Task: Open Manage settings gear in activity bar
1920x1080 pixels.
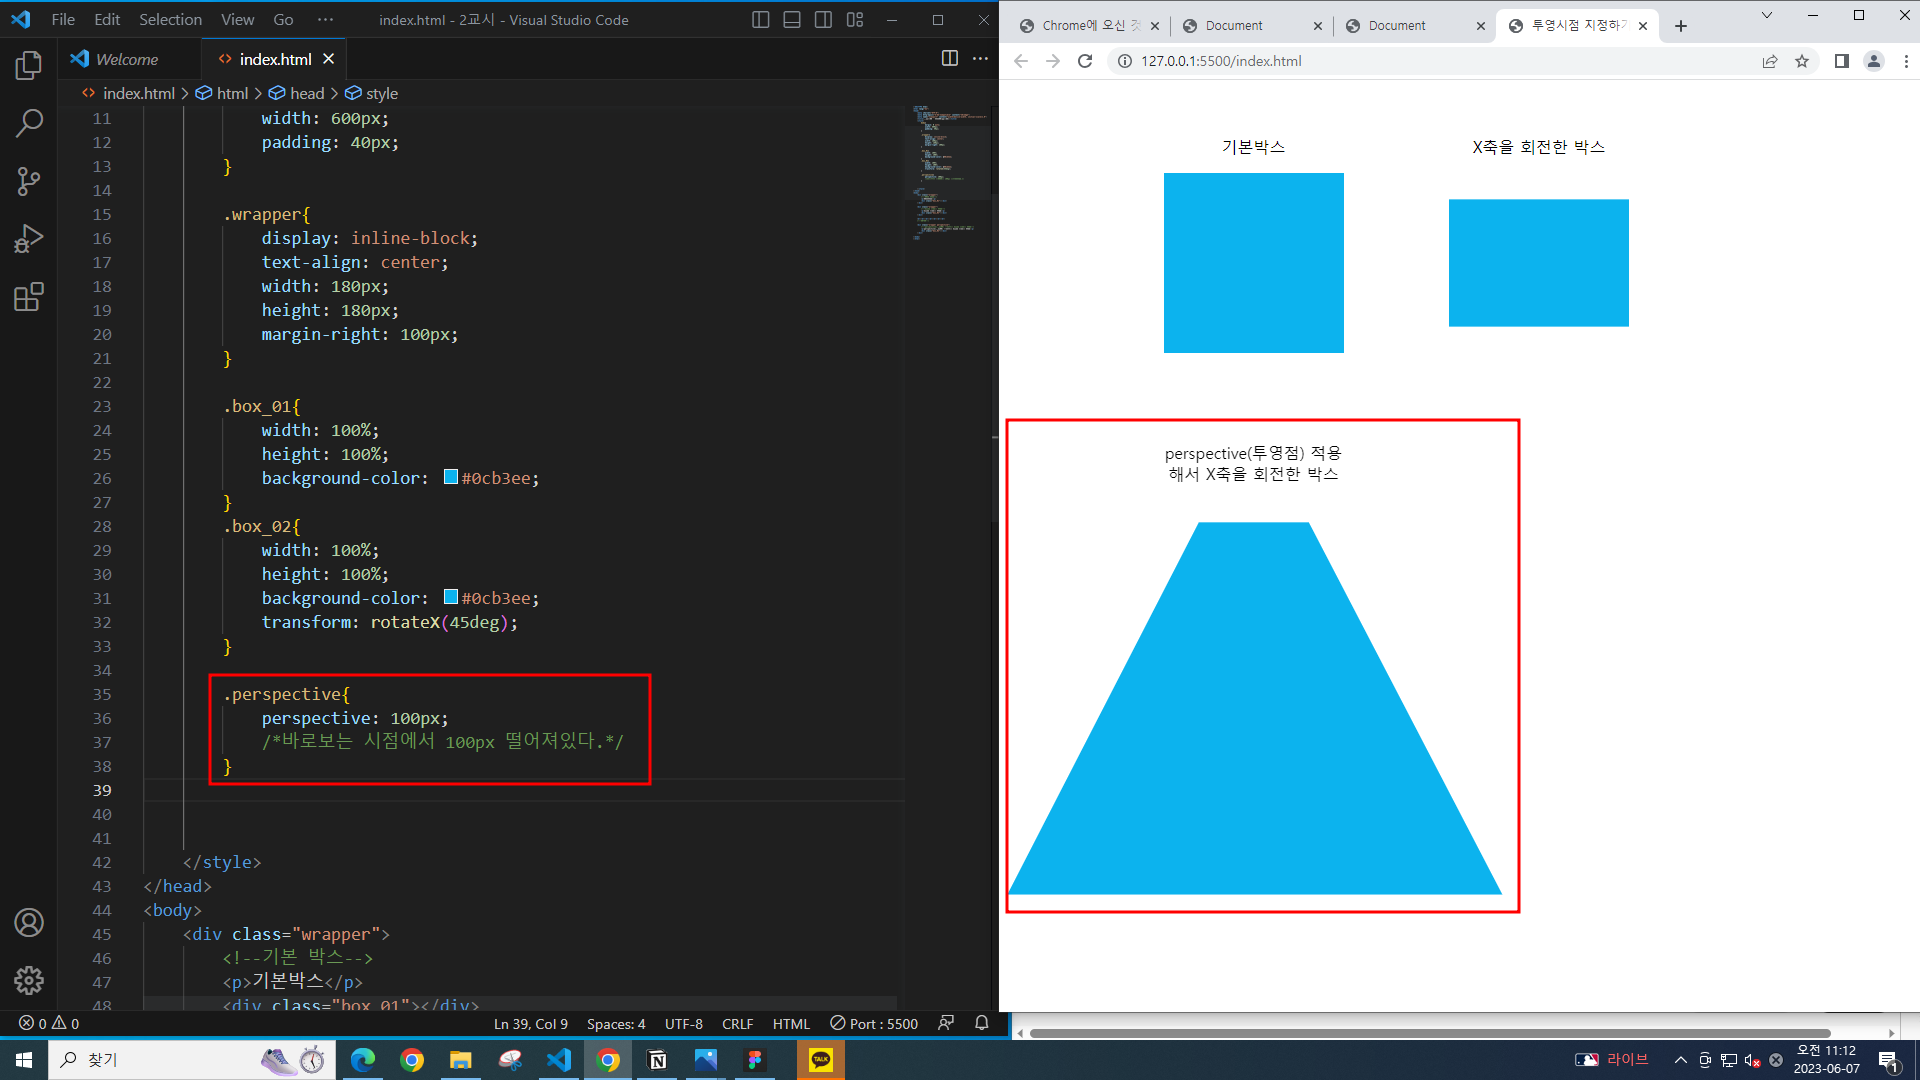Action: [x=29, y=980]
